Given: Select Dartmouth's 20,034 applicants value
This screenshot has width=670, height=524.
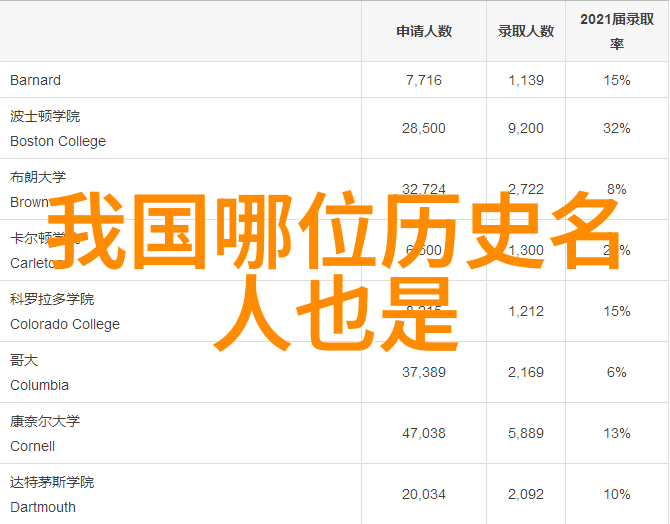Looking at the screenshot, I should click(424, 494).
